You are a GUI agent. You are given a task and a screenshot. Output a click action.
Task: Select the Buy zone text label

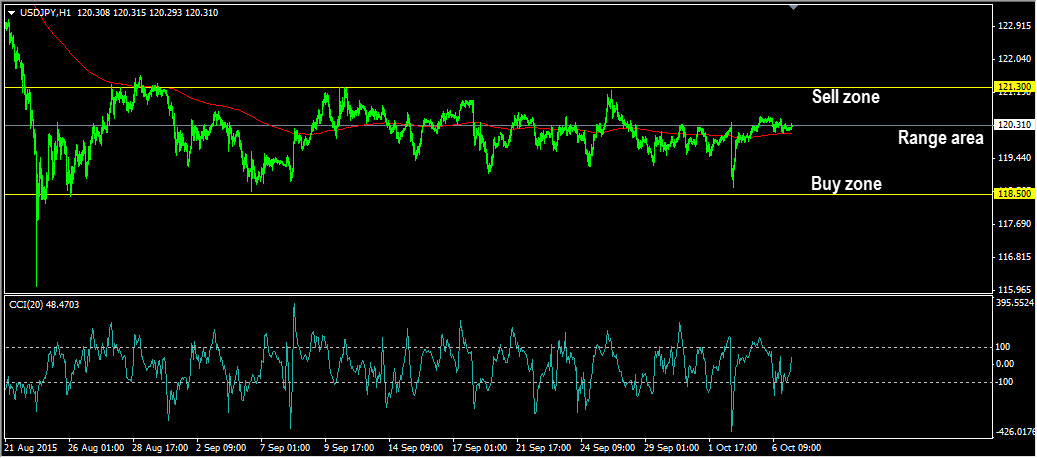coord(845,184)
